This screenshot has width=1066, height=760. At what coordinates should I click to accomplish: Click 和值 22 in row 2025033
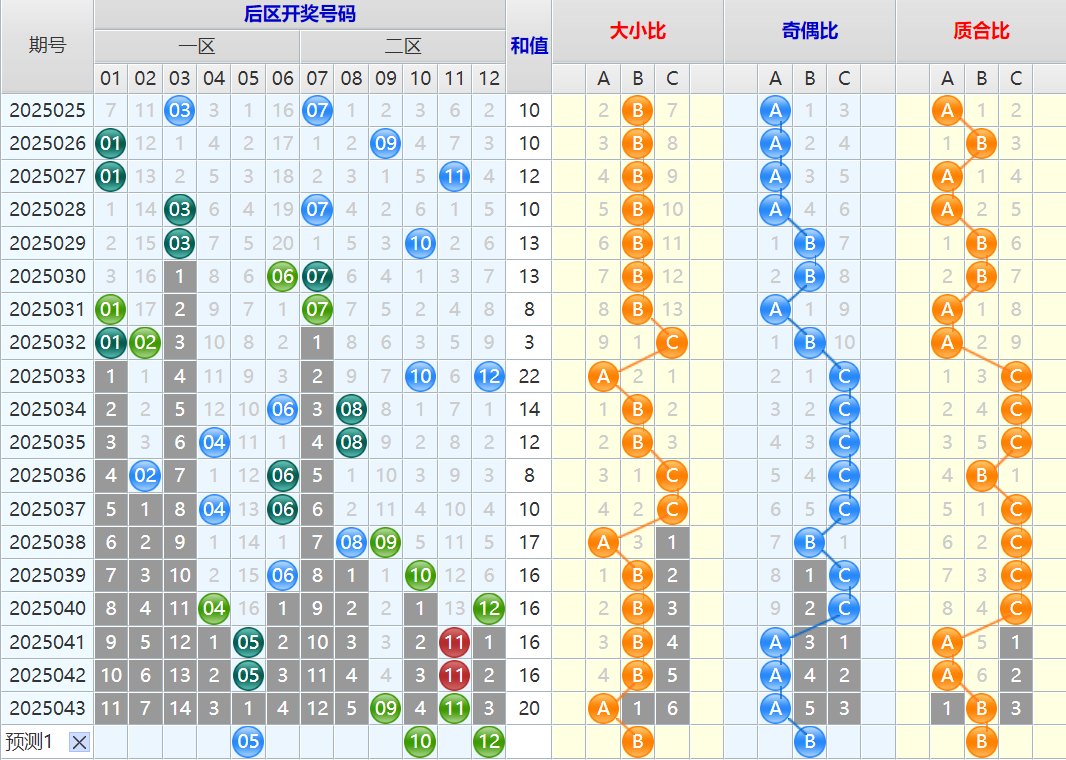click(x=529, y=376)
